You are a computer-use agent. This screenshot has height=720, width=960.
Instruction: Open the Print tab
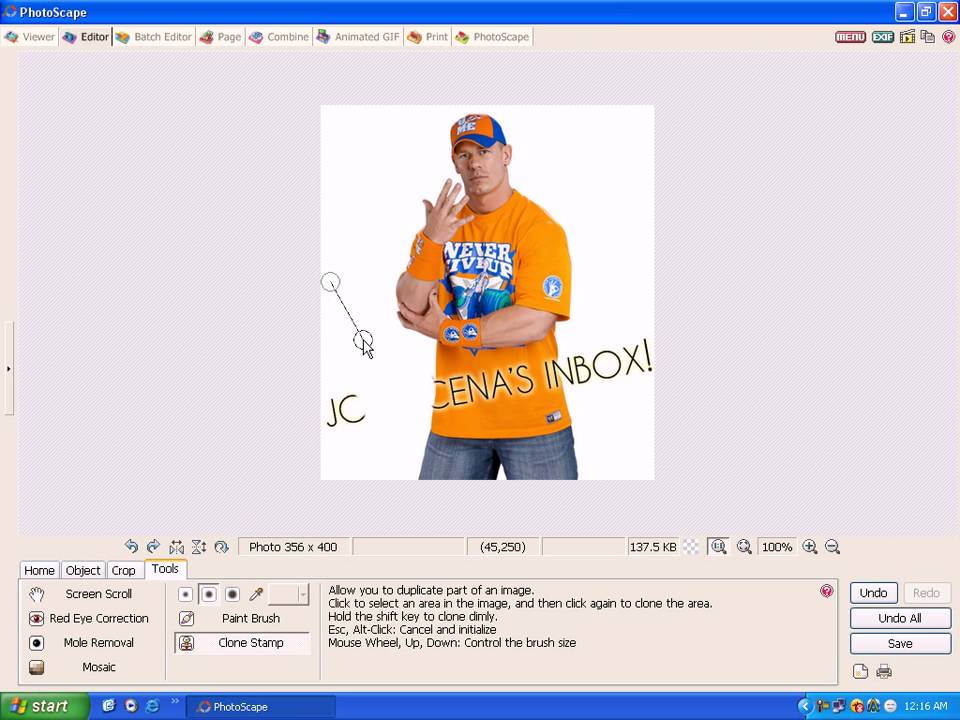[428, 37]
